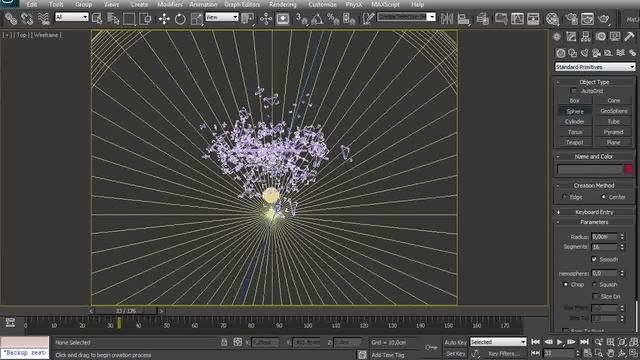This screenshot has width=640, height=360.
Task: Open the Edit menu
Action: coord(32,4)
